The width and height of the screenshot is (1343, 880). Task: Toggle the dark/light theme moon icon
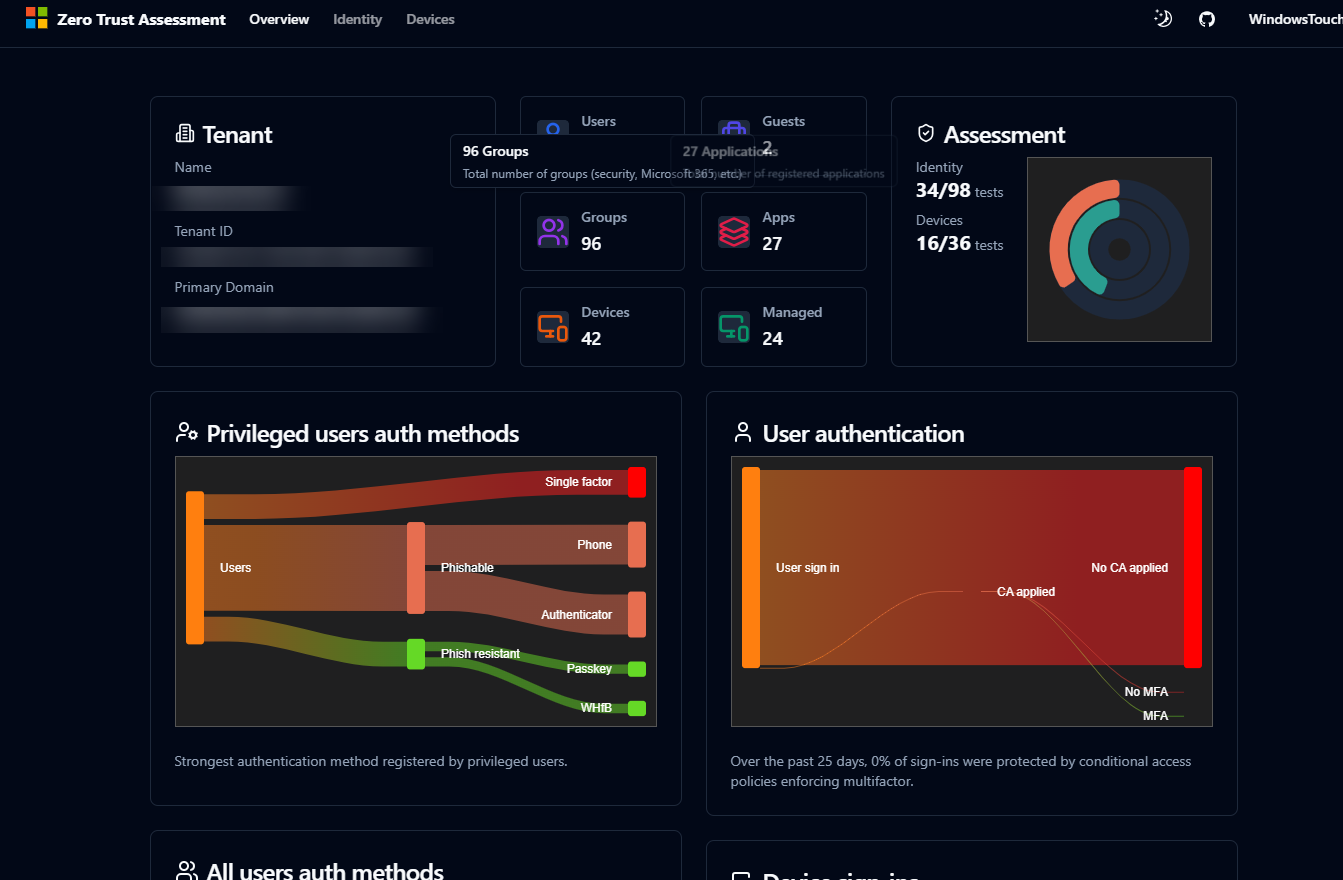point(1162,18)
